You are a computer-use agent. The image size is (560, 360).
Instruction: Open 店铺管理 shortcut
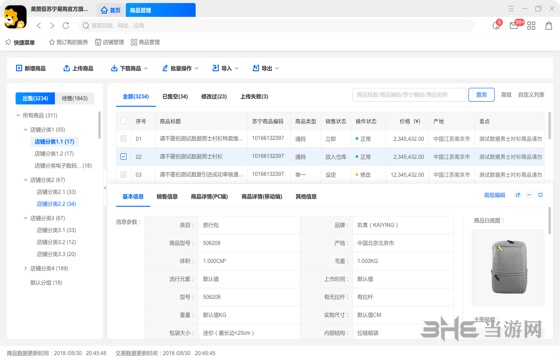point(109,42)
